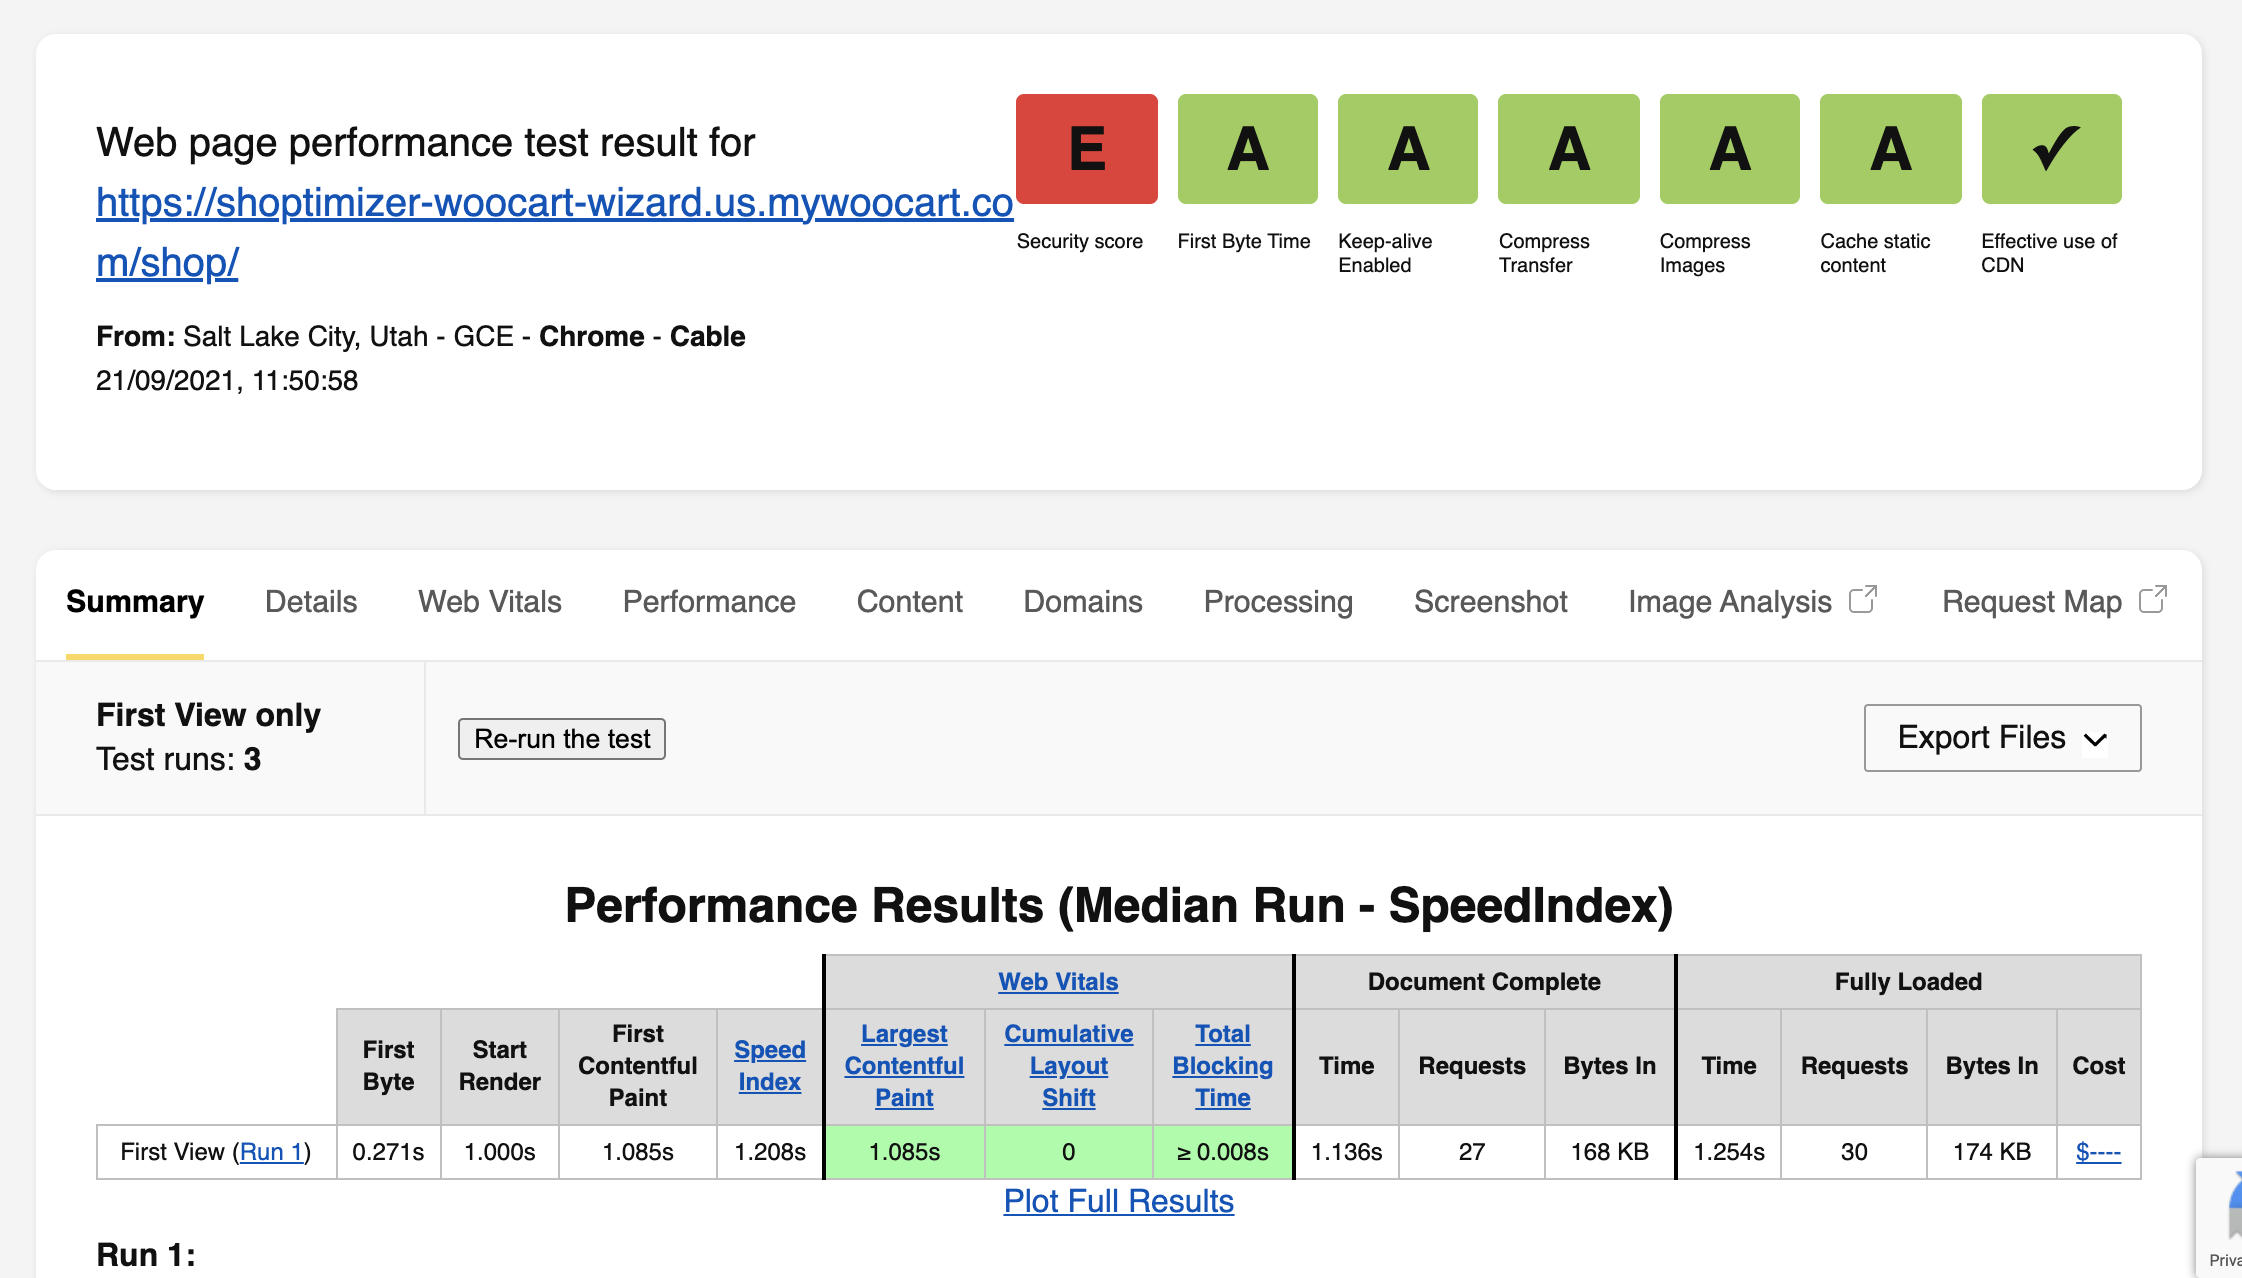Image resolution: width=2242 pixels, height=1278 pixels.
Task: Open the Content tab
Action: tap(910, 602)
